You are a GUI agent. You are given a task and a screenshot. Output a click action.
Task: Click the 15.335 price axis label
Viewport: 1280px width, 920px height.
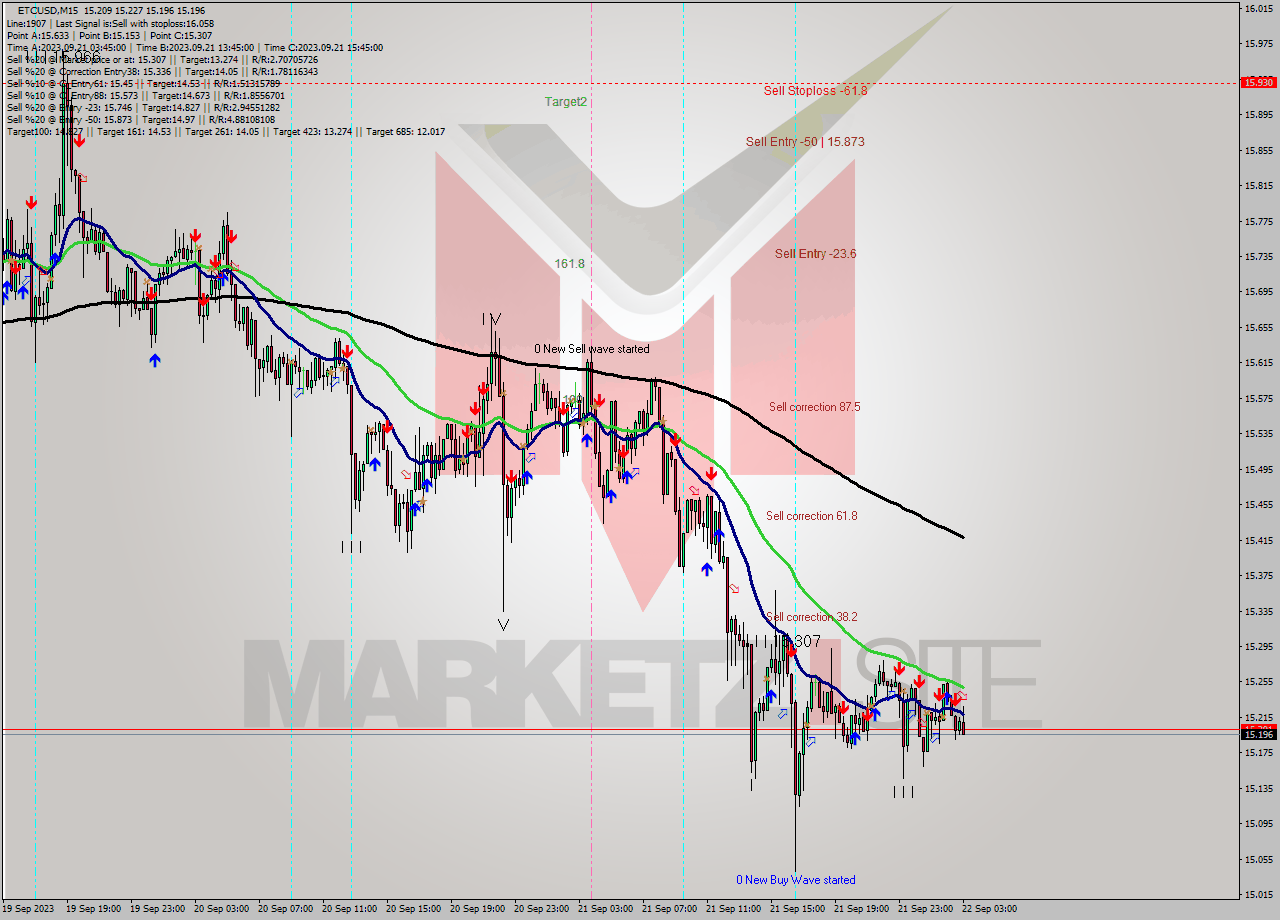pyautogui.click(x=1257, y=611)
